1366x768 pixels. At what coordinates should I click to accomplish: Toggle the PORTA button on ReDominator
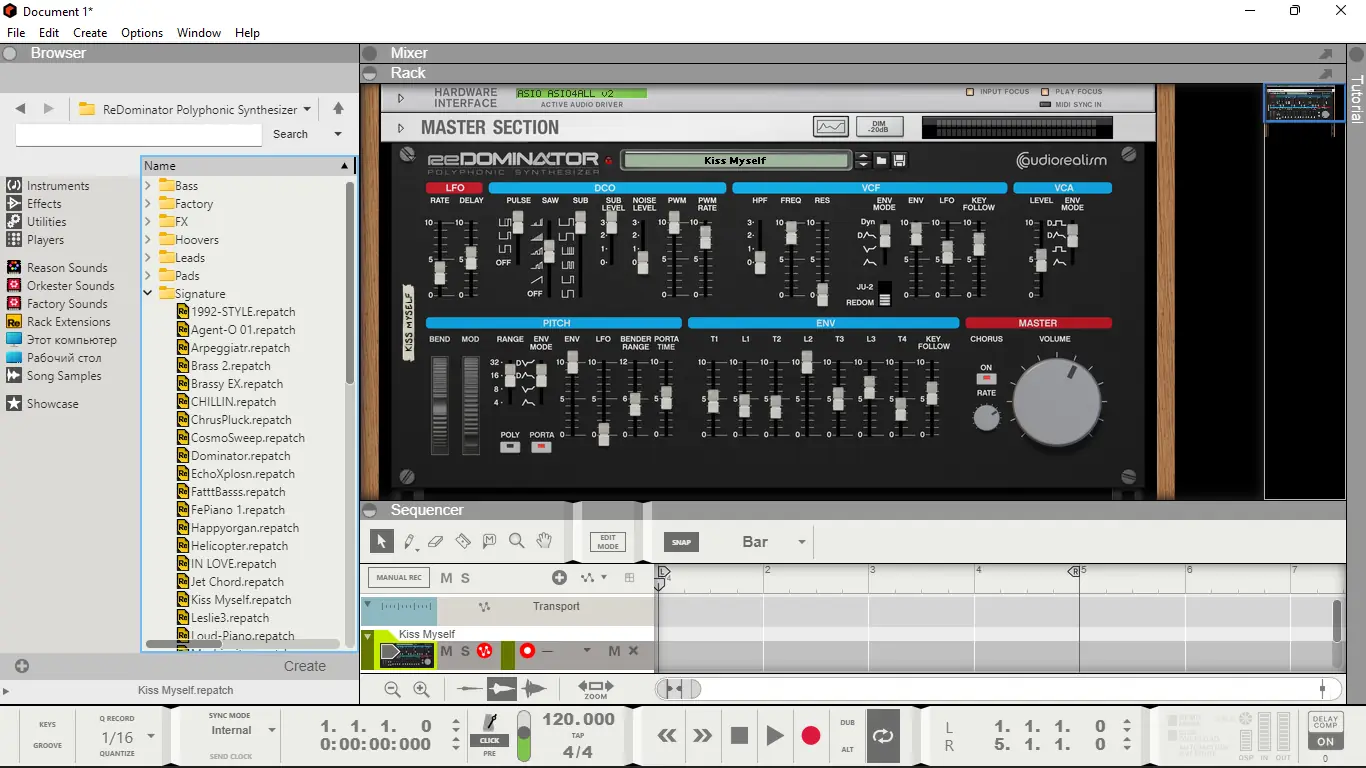click(x=542, y=447)
